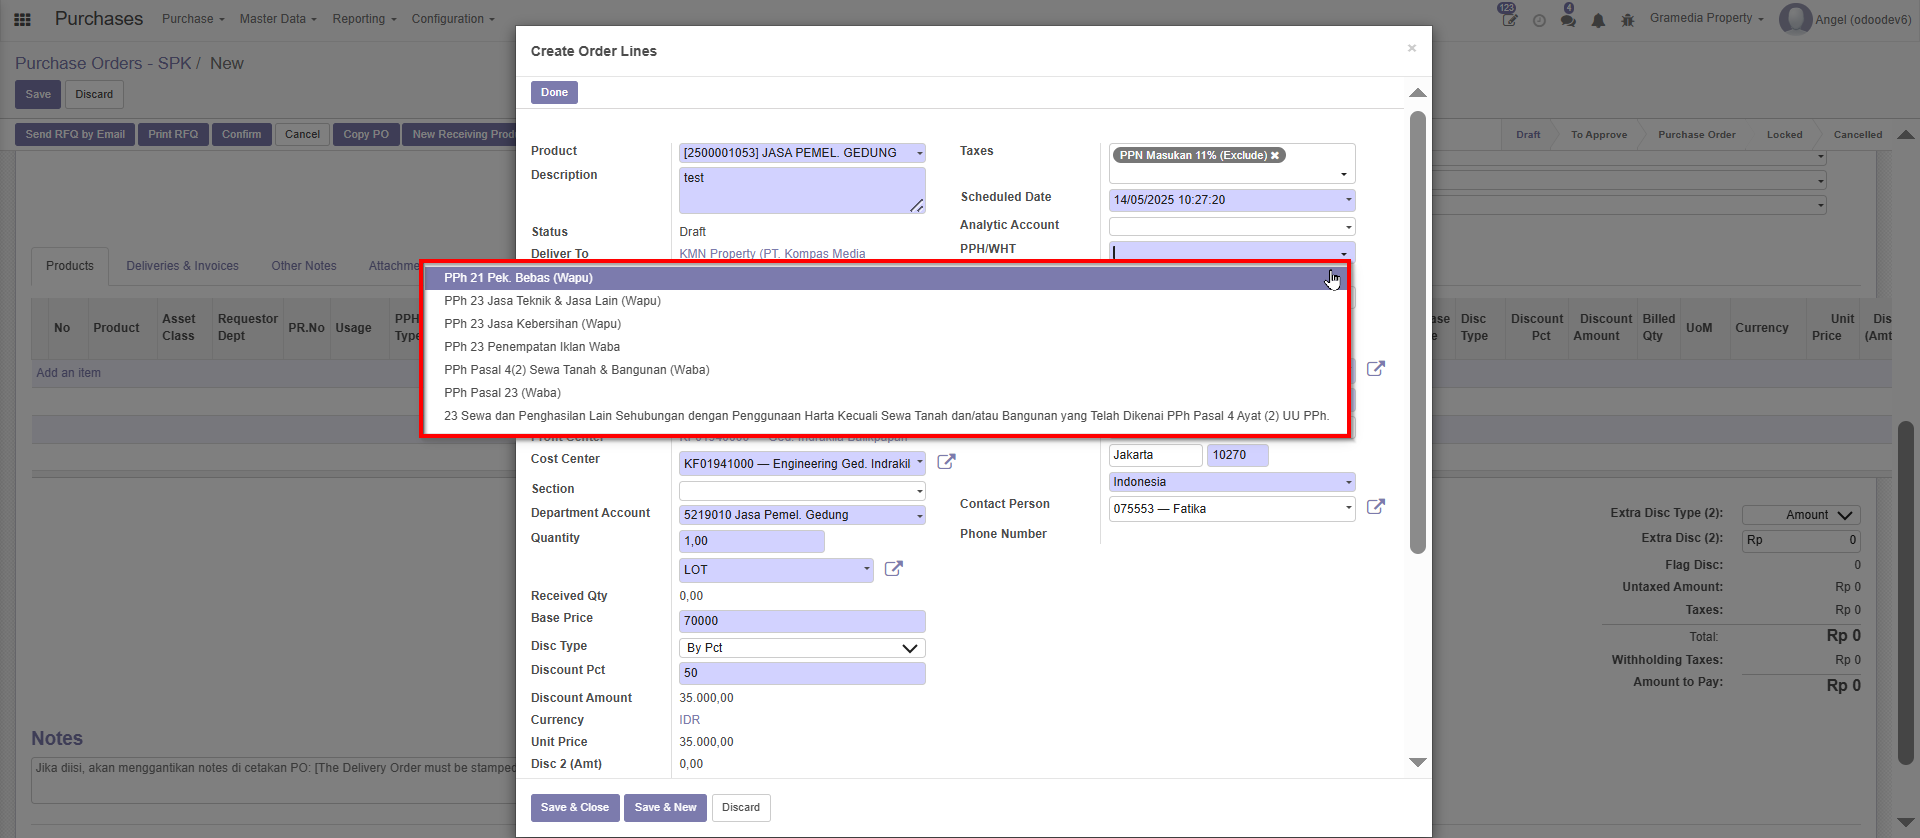Click Save & Close button
1920x838 pixels.
(x=575, y=808)
